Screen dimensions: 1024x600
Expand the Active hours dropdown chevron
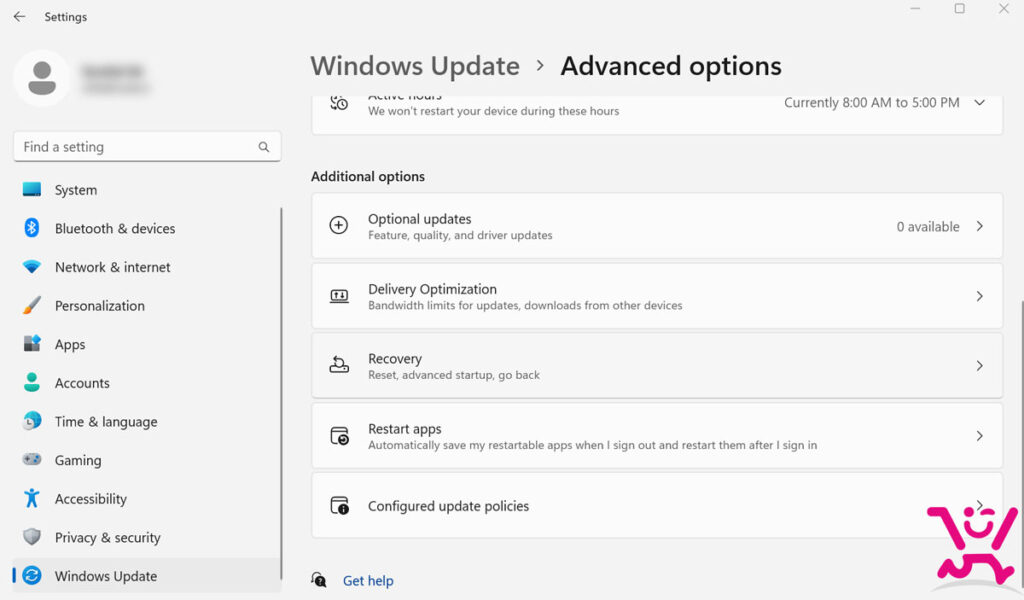(x=980, y=103)
